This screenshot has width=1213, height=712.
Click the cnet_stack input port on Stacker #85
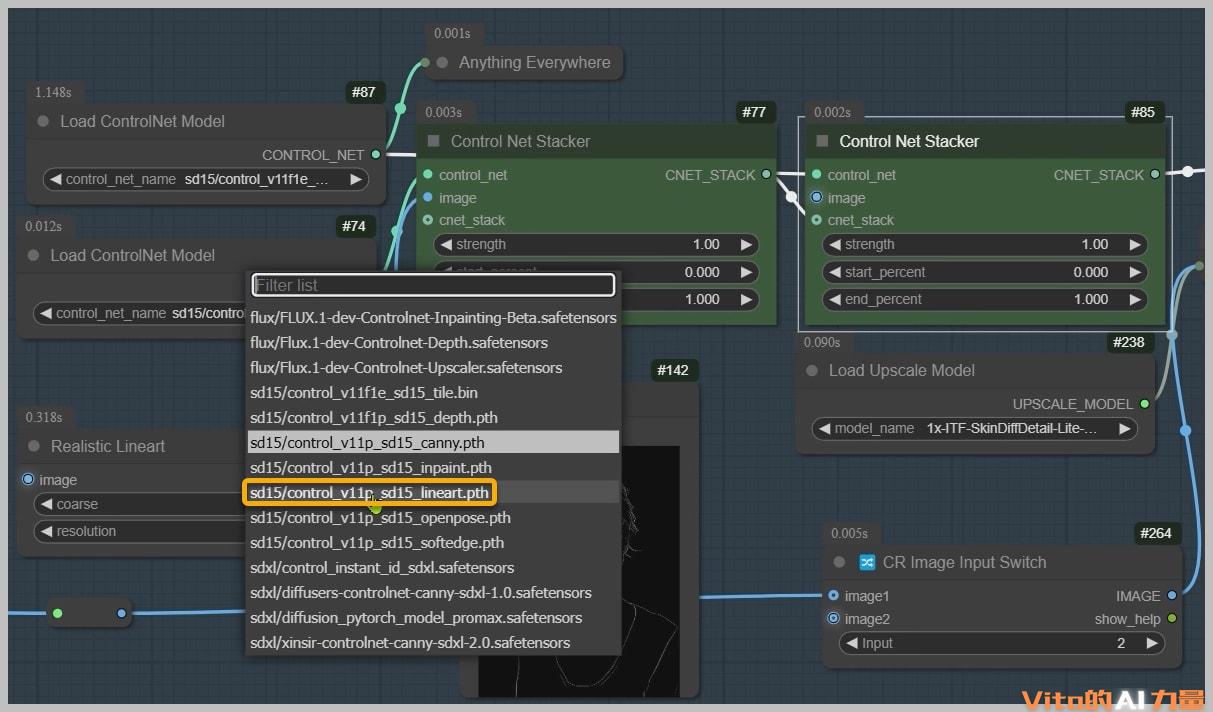pos(817,220)
